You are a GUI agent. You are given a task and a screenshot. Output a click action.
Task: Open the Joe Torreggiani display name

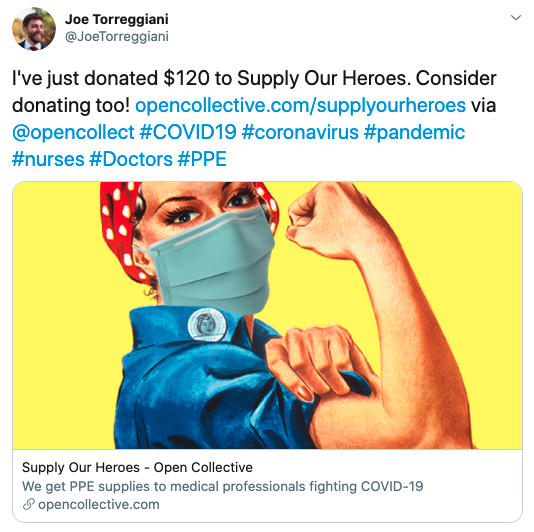tap(116, 19)
